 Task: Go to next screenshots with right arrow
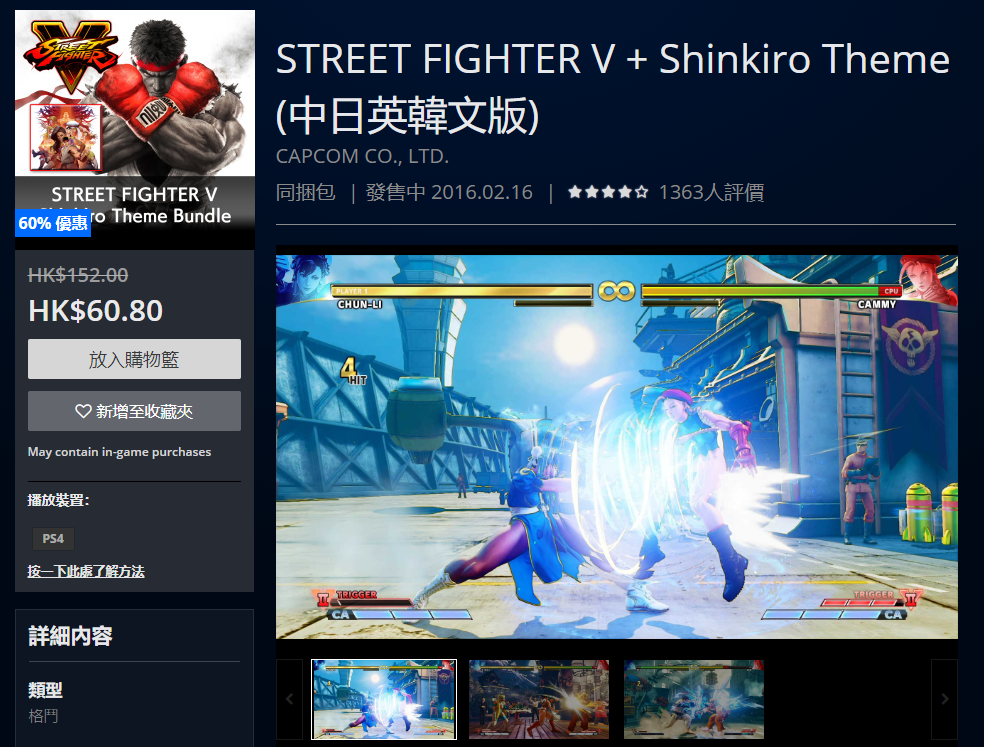point(944,699)
